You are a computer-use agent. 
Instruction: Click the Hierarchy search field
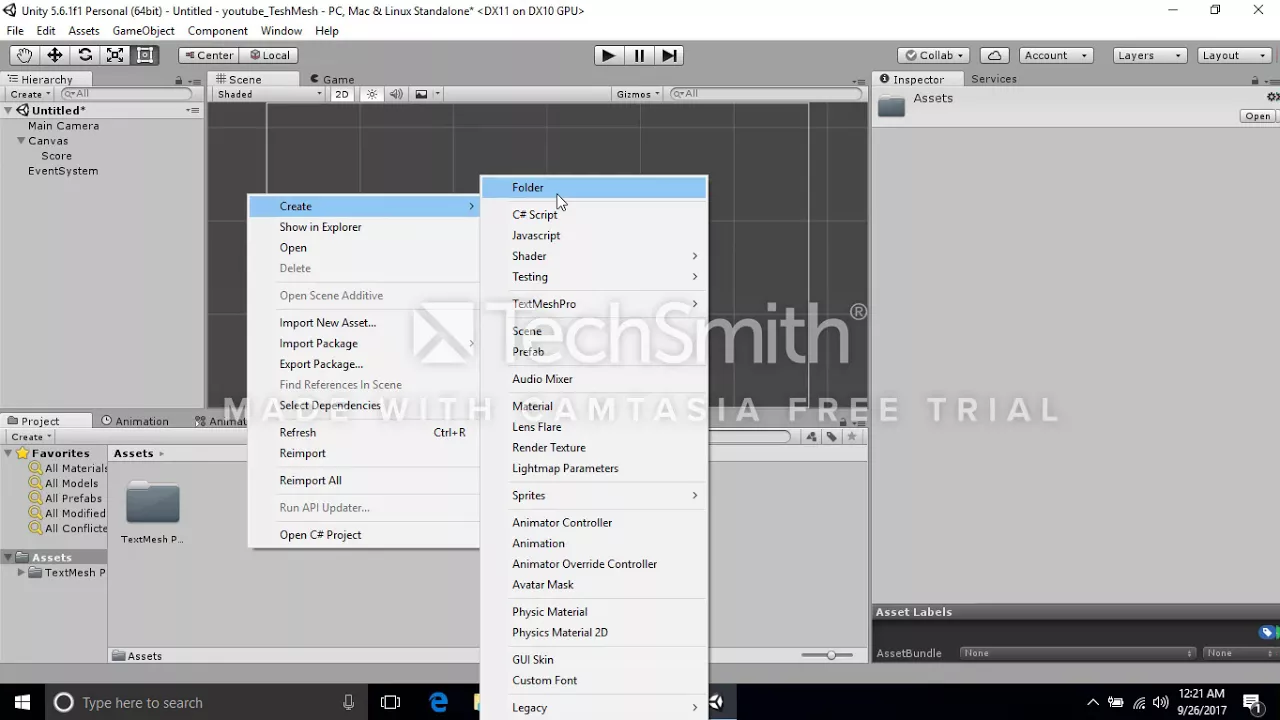coord(127,94)
